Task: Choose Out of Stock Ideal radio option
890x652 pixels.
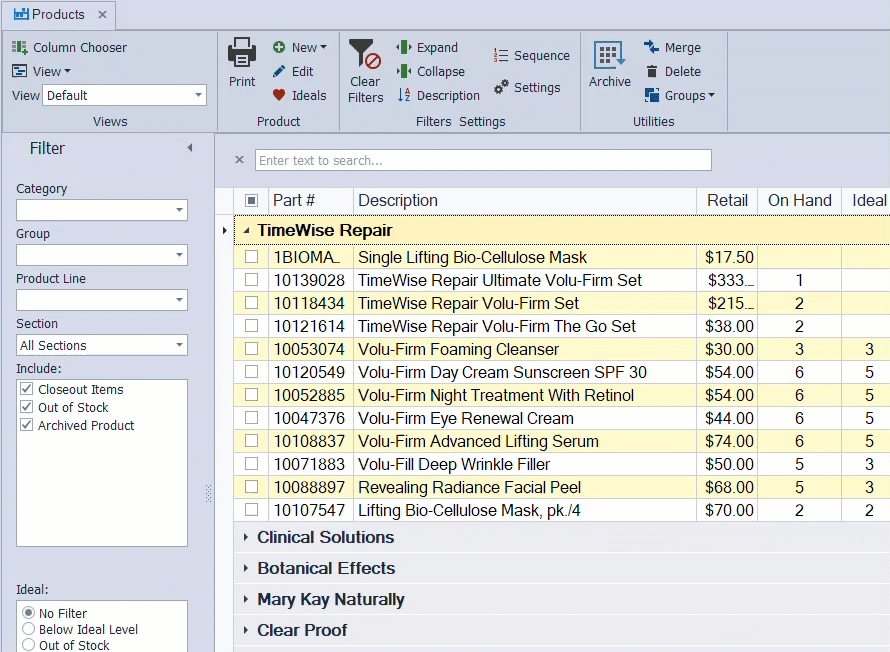Action: [x=28, y=645]
